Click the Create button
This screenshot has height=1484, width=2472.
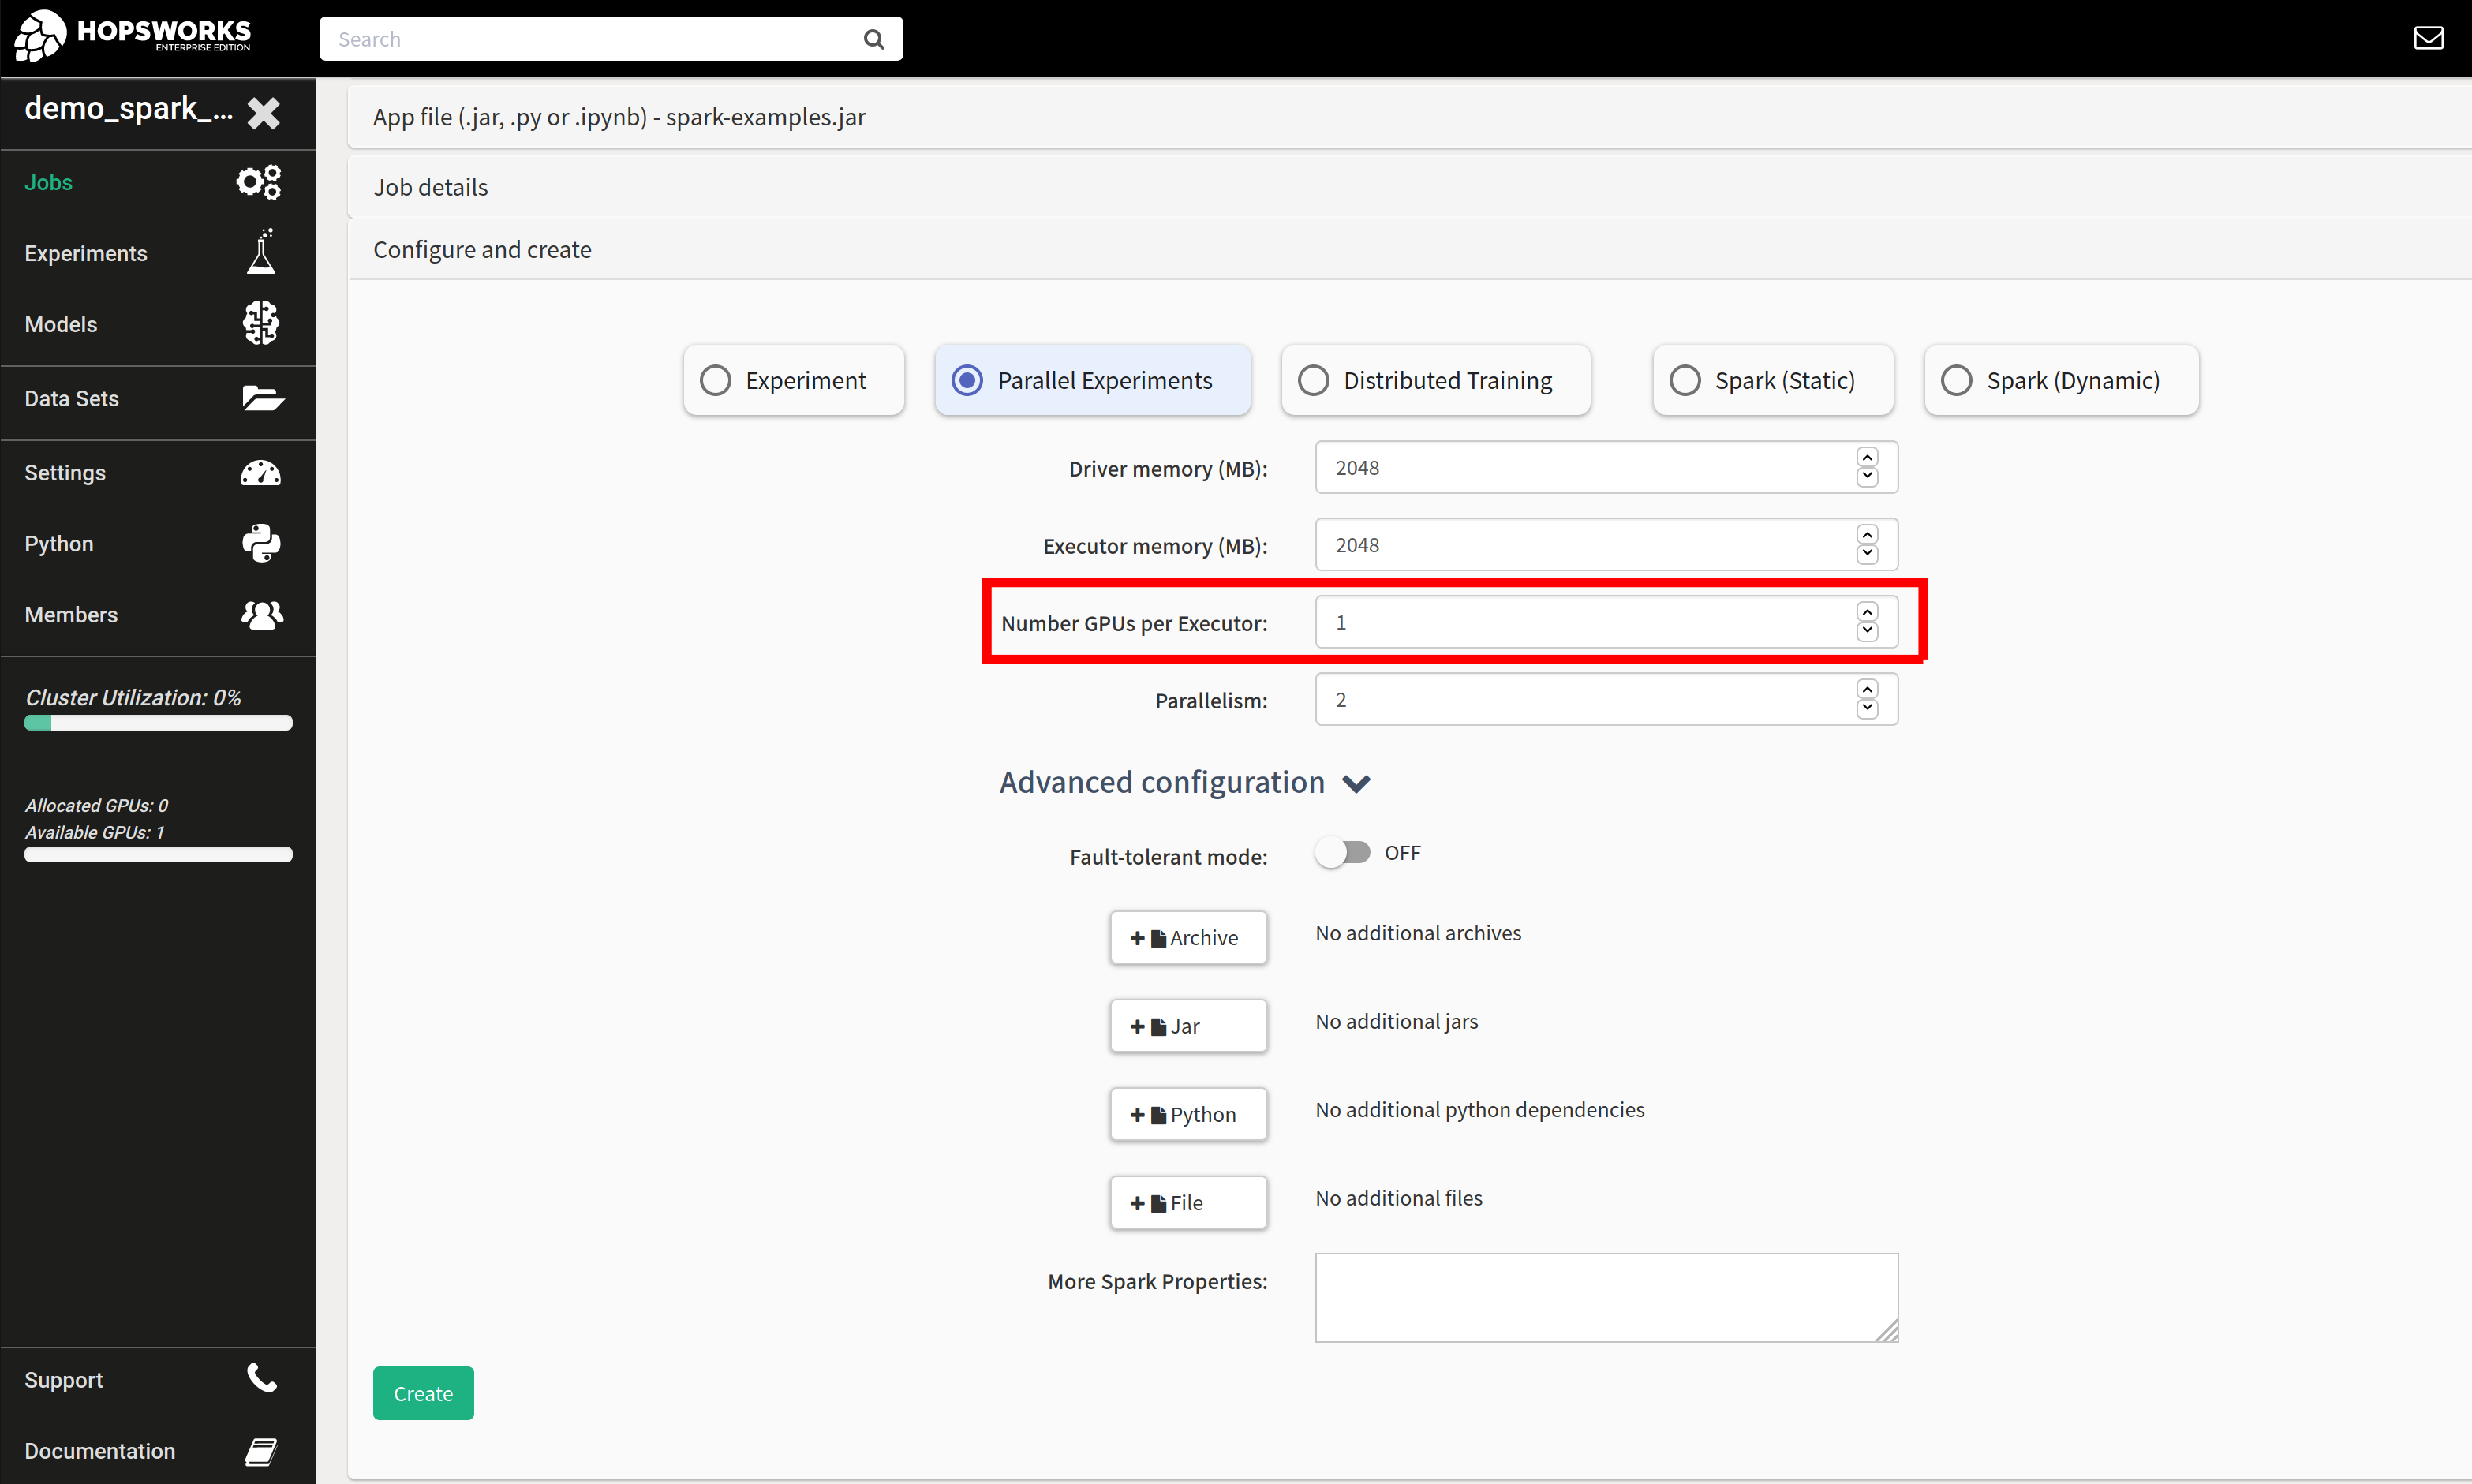coord(422,1392)
